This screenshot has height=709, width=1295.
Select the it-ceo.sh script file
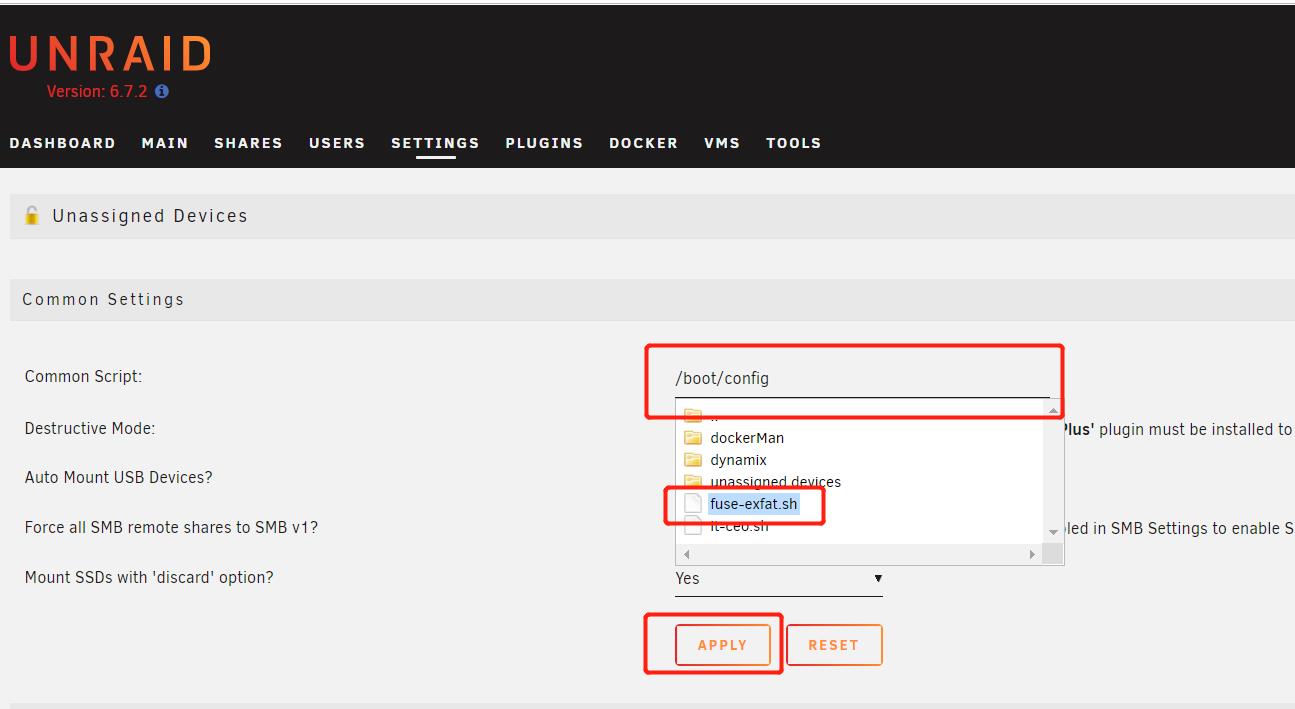740,525
